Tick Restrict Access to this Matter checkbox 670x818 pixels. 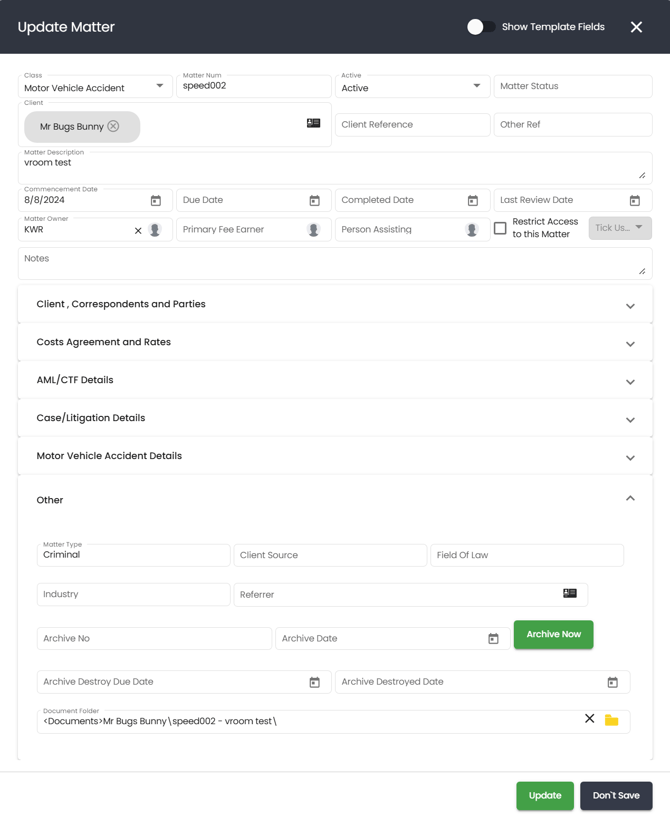(500, 228)
